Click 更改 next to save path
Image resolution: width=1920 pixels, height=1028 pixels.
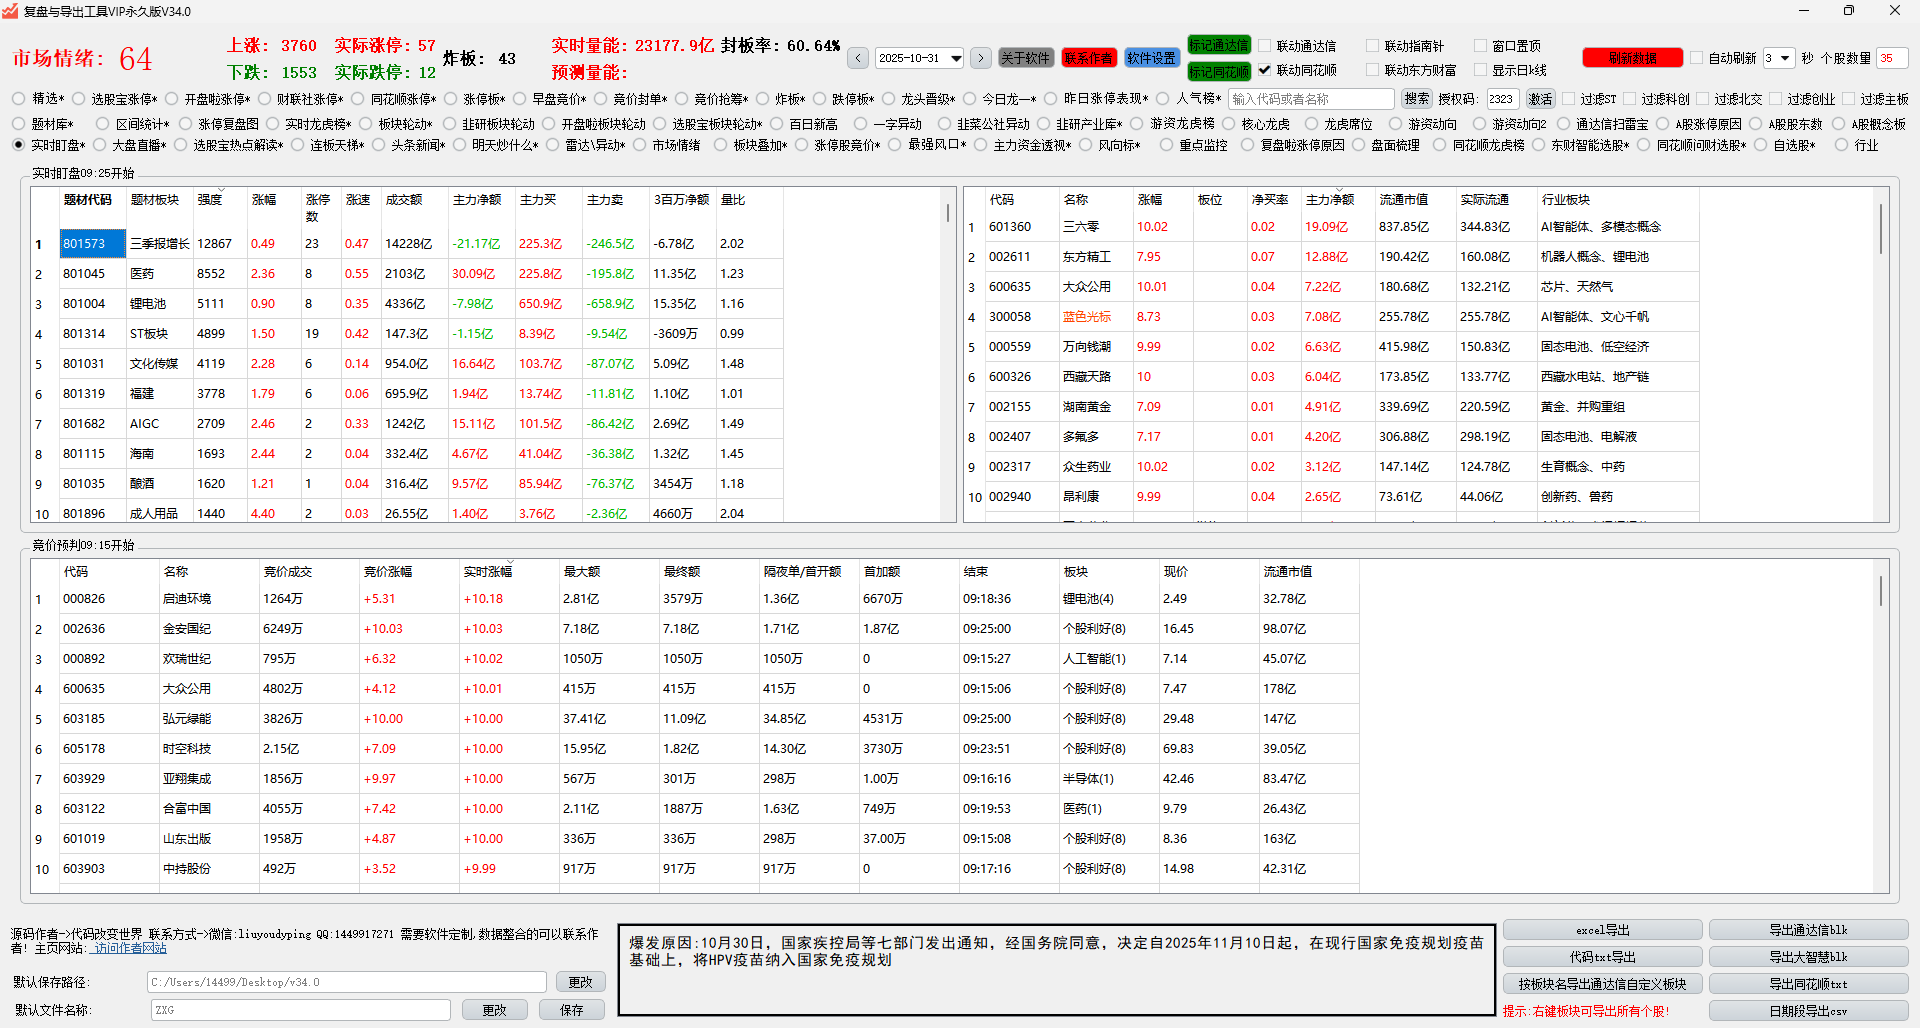(x=580, y=982)
